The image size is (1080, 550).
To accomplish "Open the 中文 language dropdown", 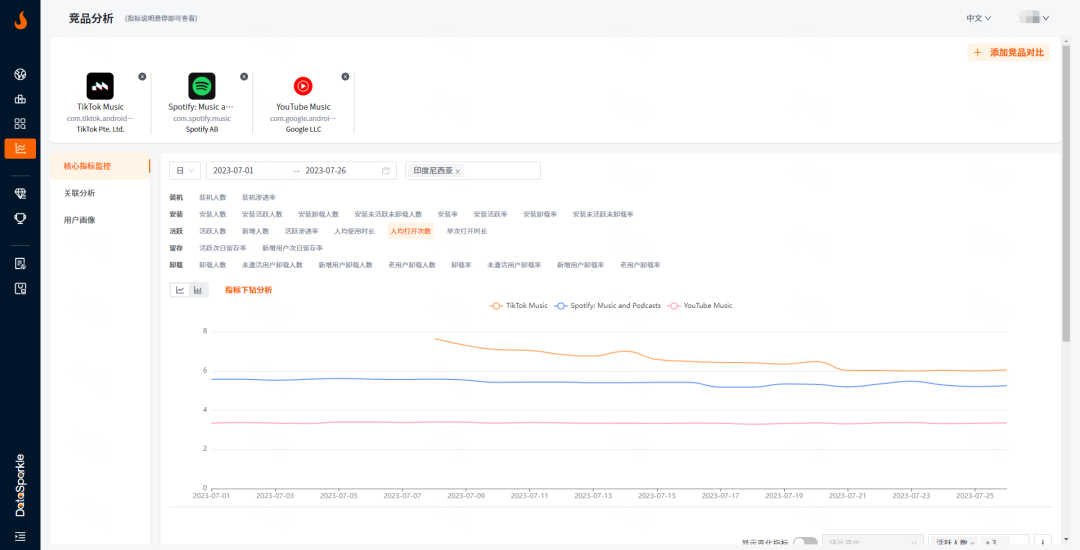I will (978, 18).
